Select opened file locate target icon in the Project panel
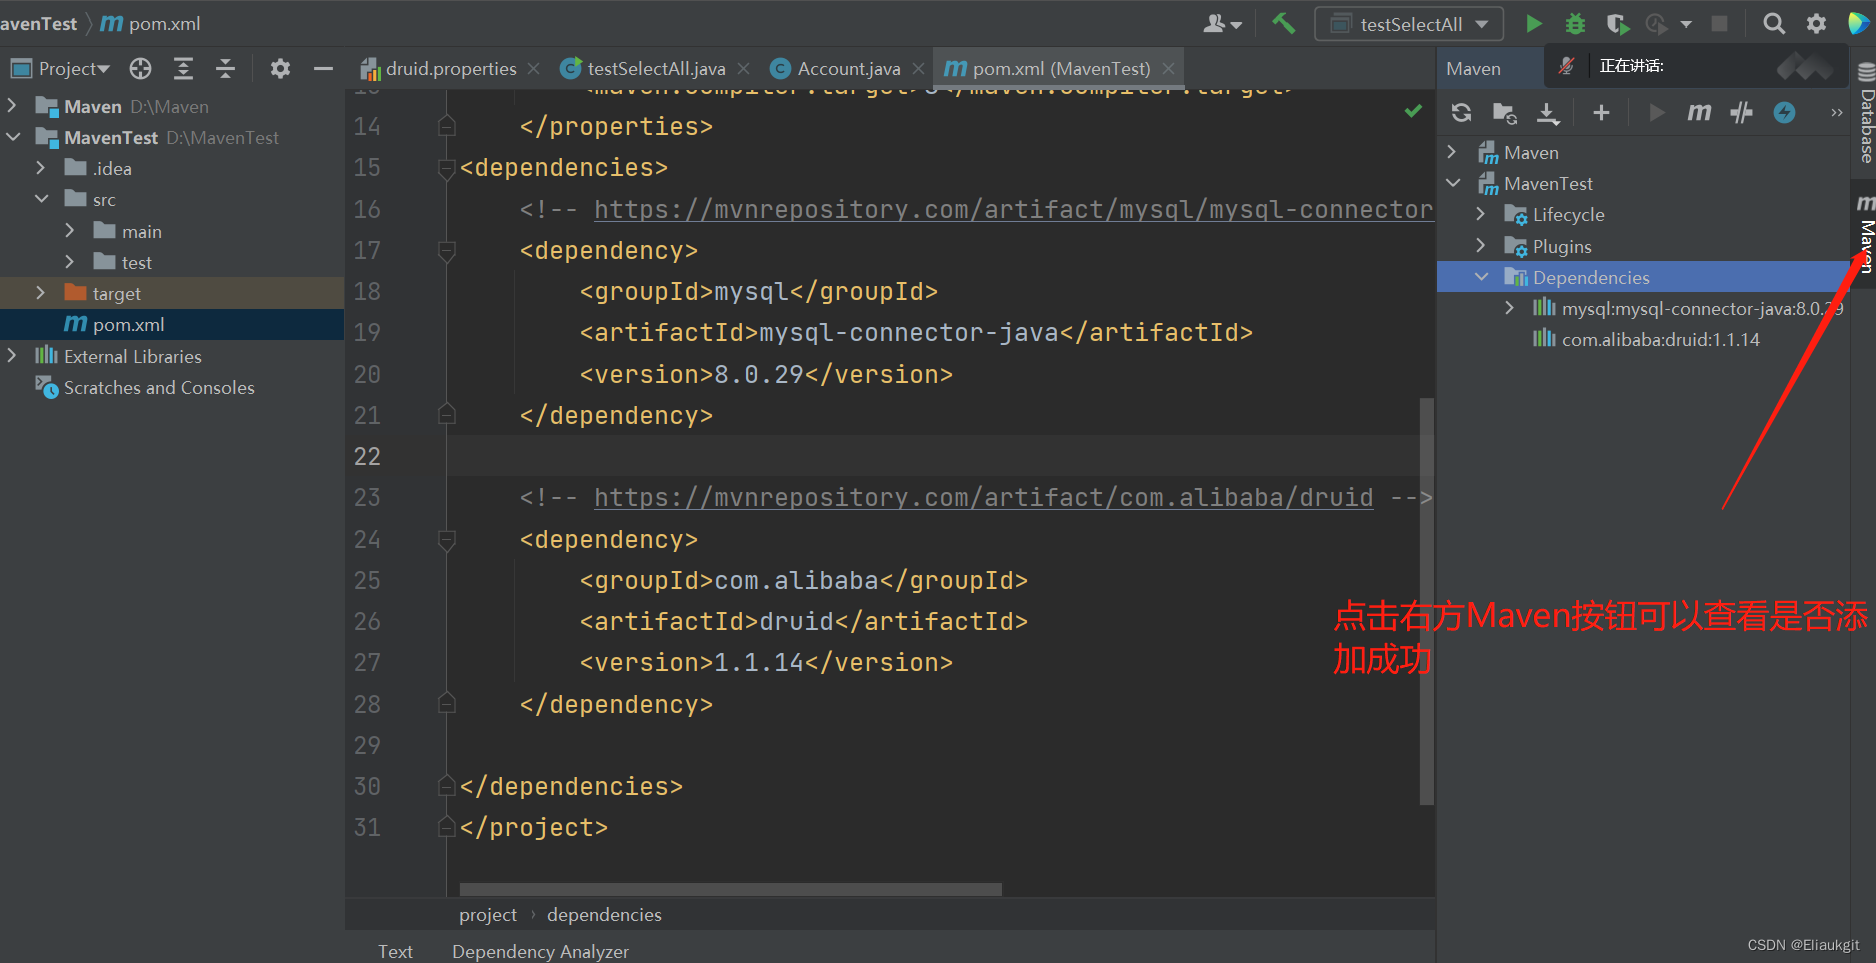1876x963 pixels. pyautogui.click(x=141, y=68)
